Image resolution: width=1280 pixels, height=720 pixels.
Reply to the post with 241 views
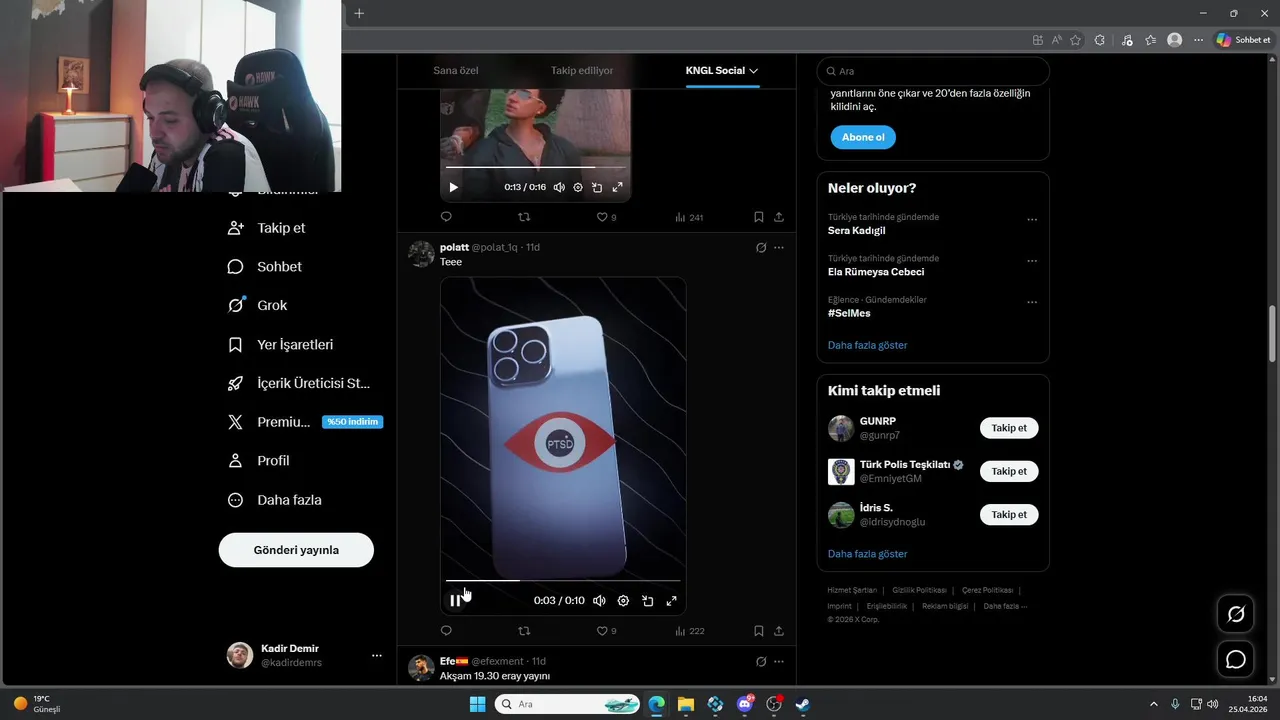[446, 217]
